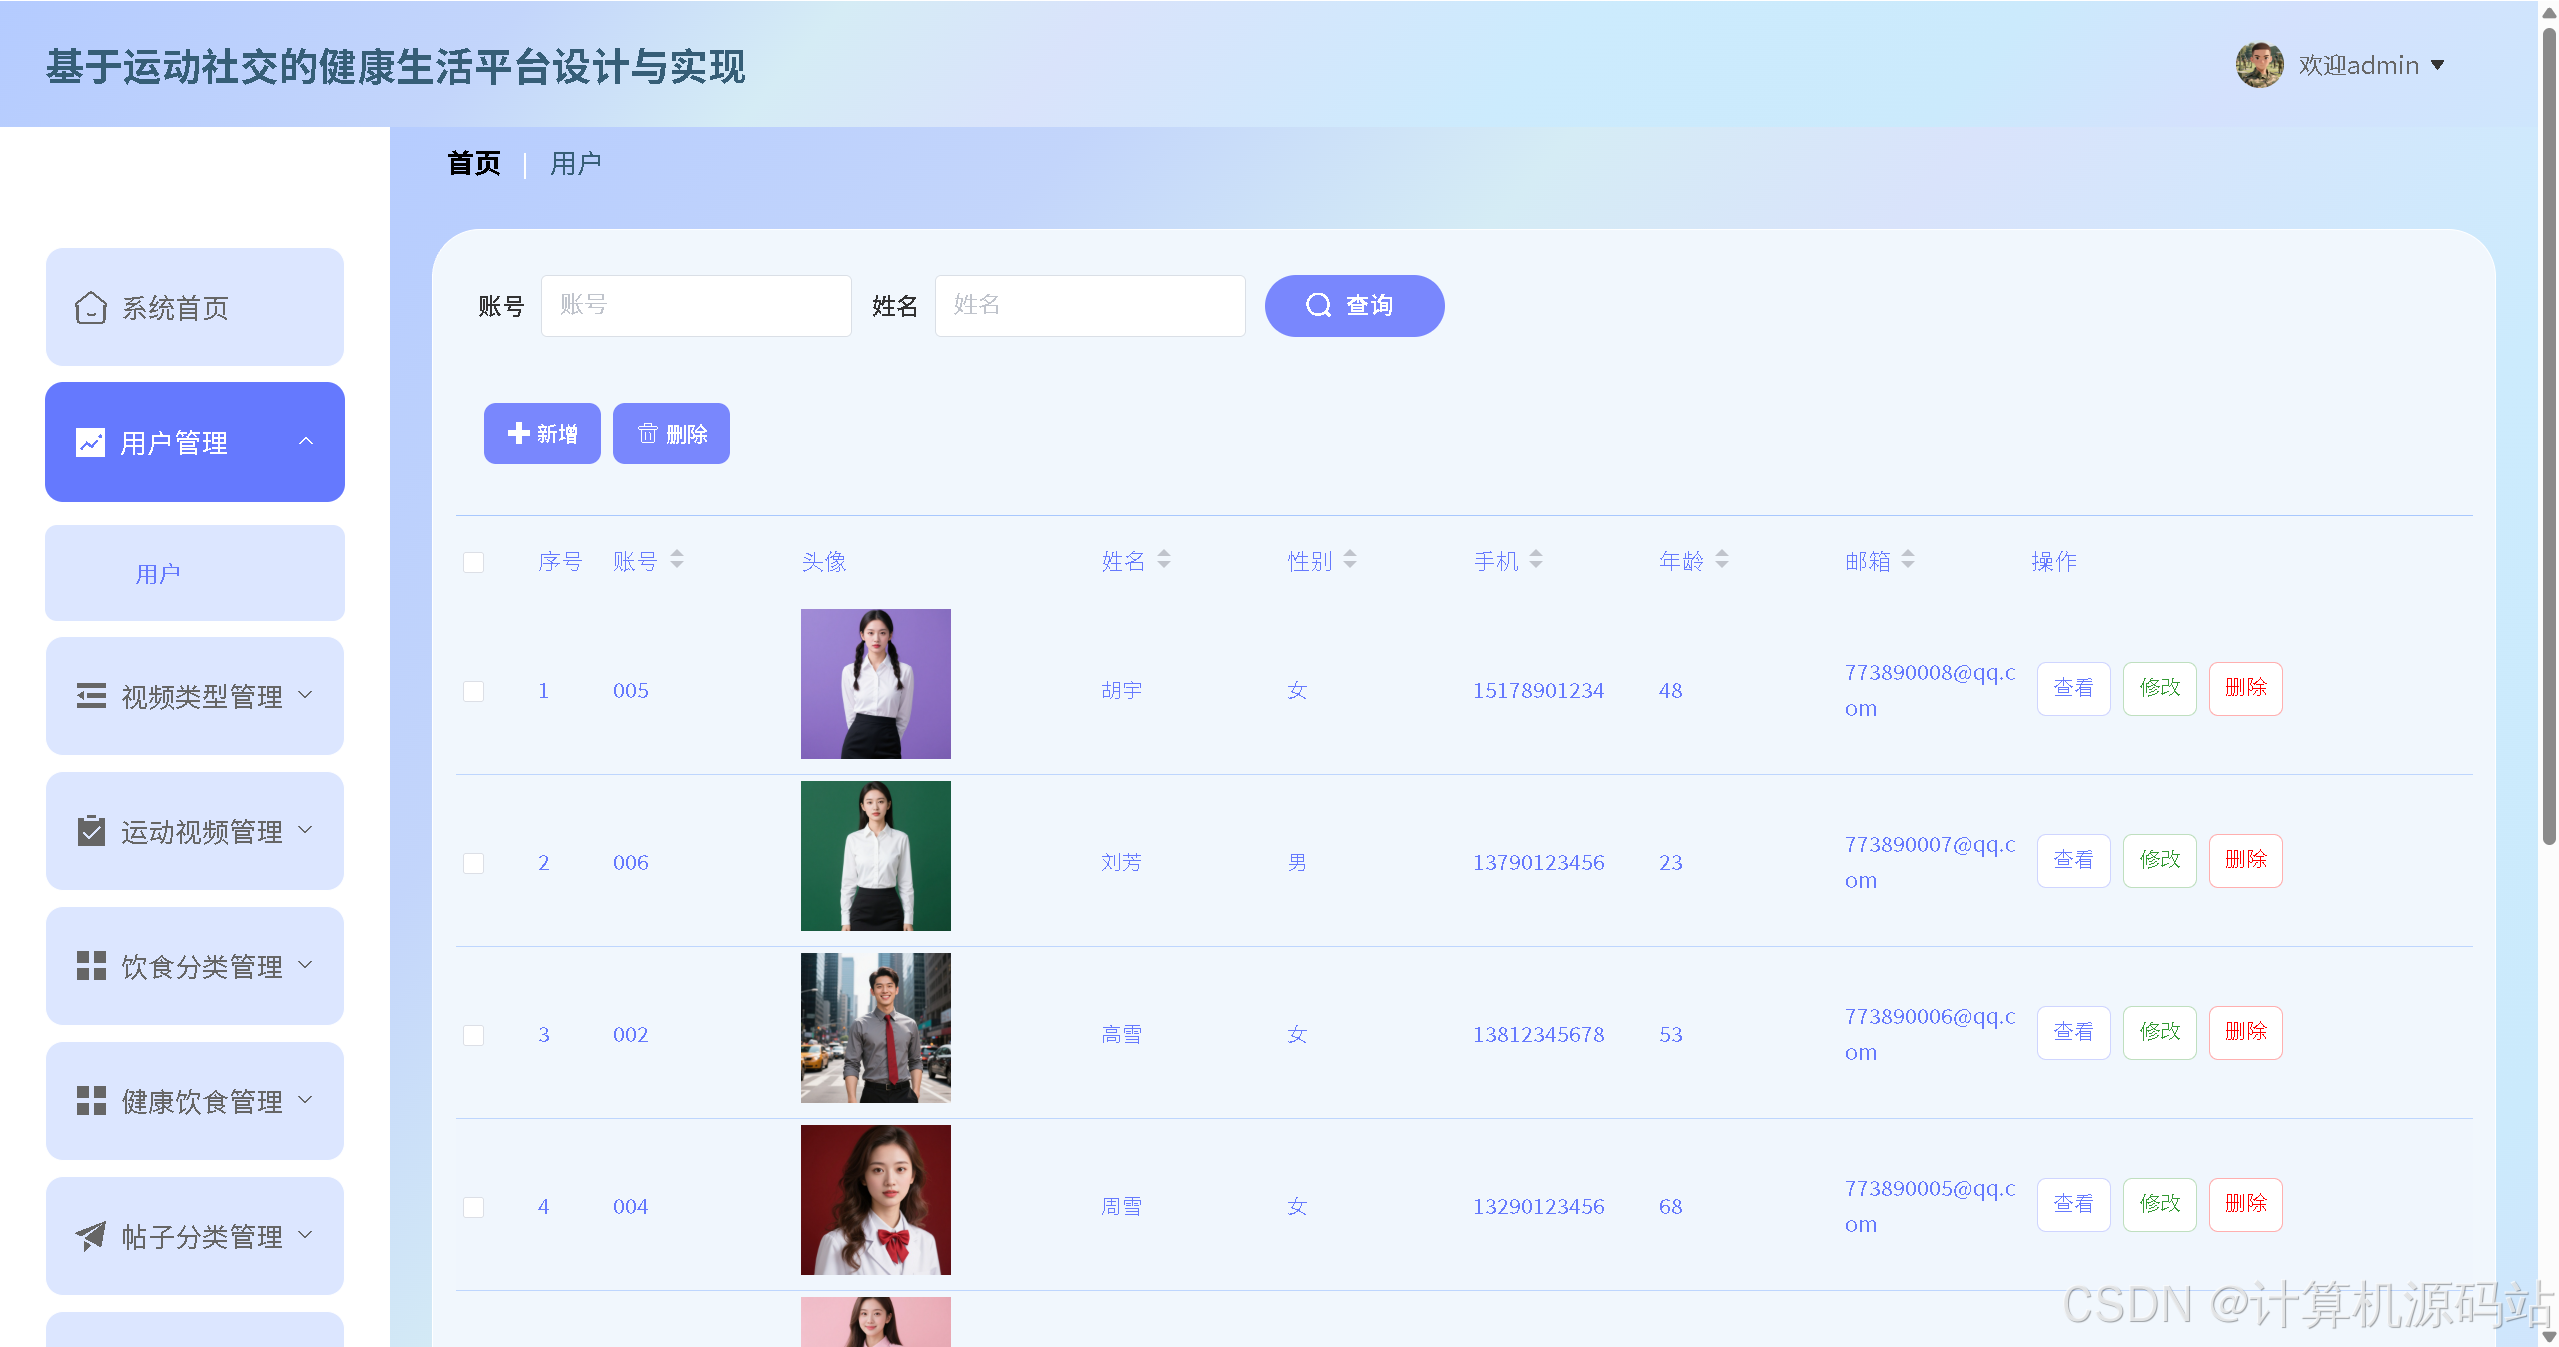The width and height of the screenshot is (2559, 1347).
Task: Click the page vertical scrollbar thumb
Action: point(2548,435)
